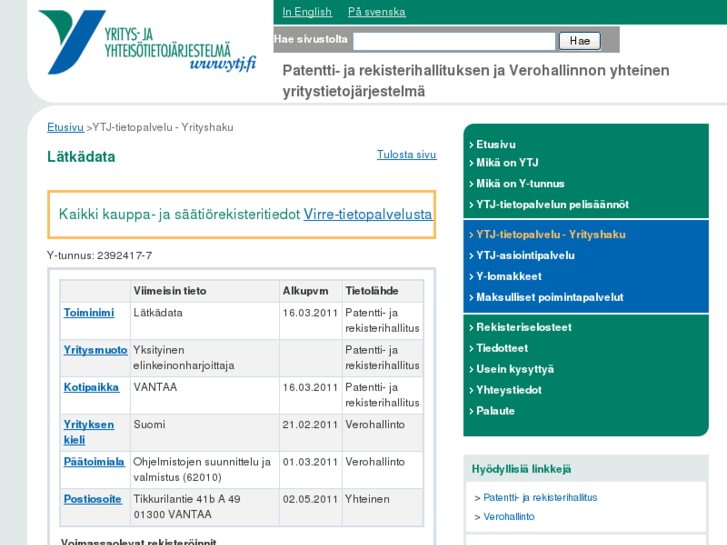Click the Tietolähde column header
This screenshot has height=545, width=727.
coord(372,291)
